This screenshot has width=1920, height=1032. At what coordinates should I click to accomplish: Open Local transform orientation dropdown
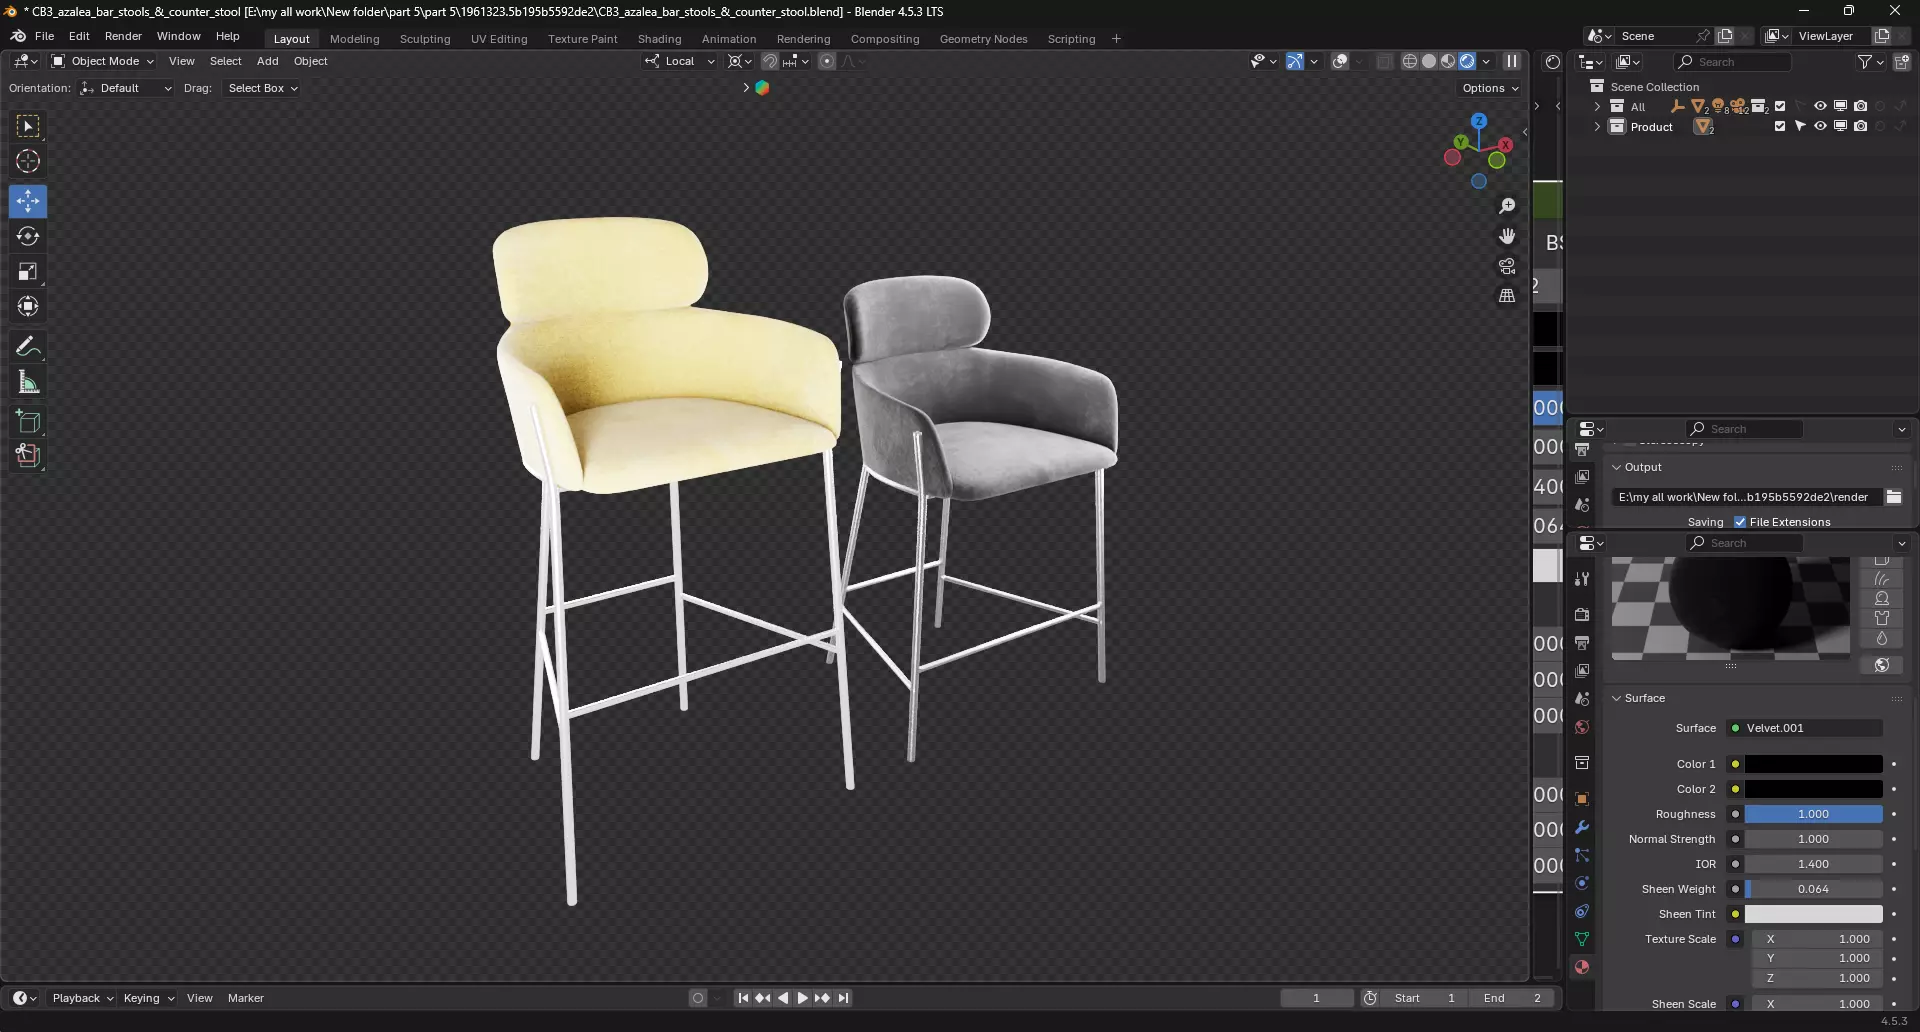680,61
